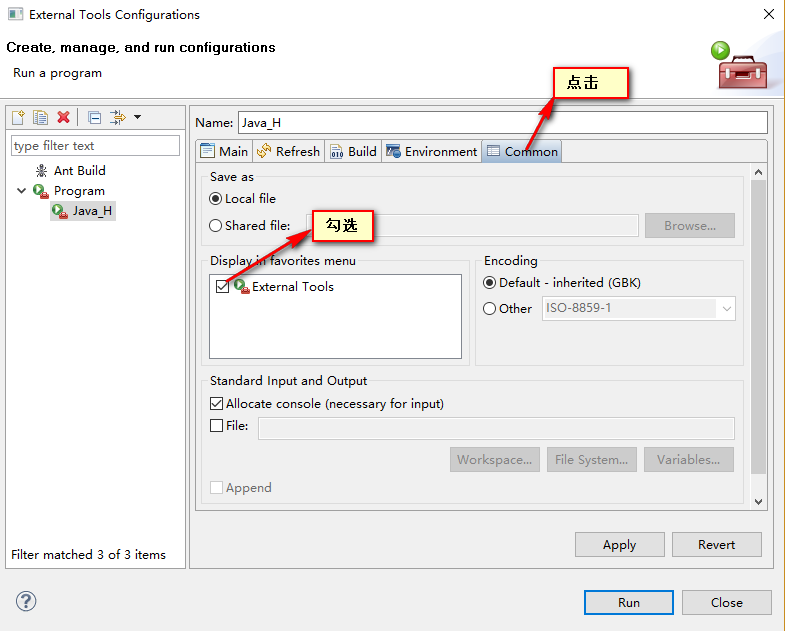Select Ant Build configuration type

pos(80,171)
